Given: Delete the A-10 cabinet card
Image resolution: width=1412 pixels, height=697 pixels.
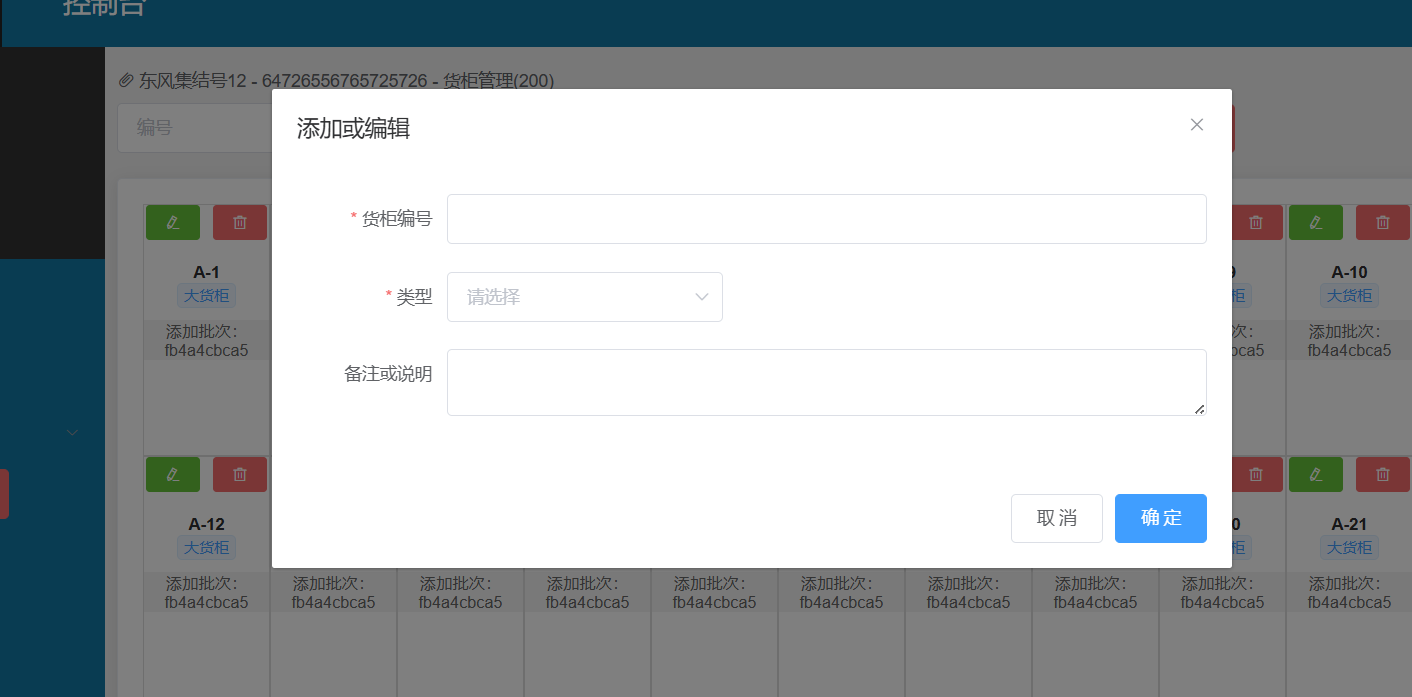Looking at the screenshot, I should point(1383,222).
